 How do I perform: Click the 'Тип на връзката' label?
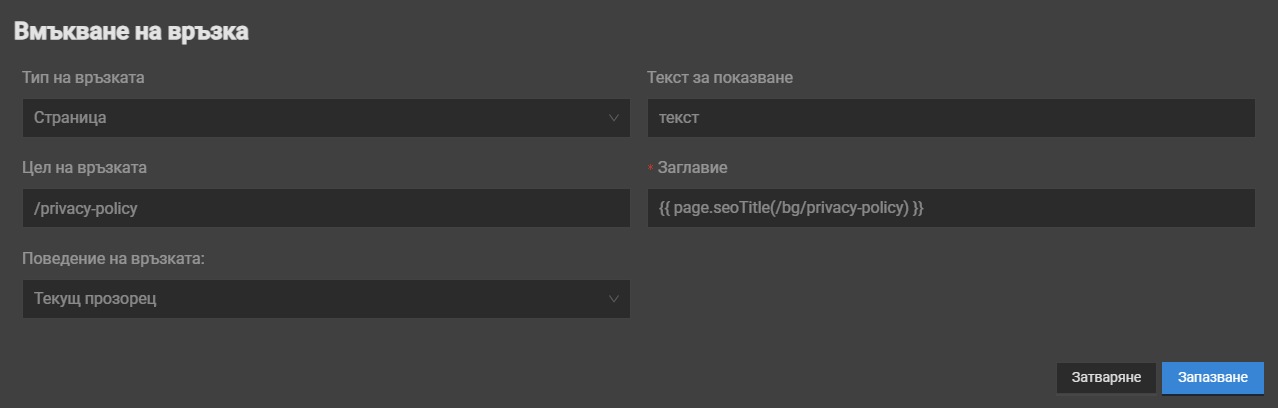[83, 77]
